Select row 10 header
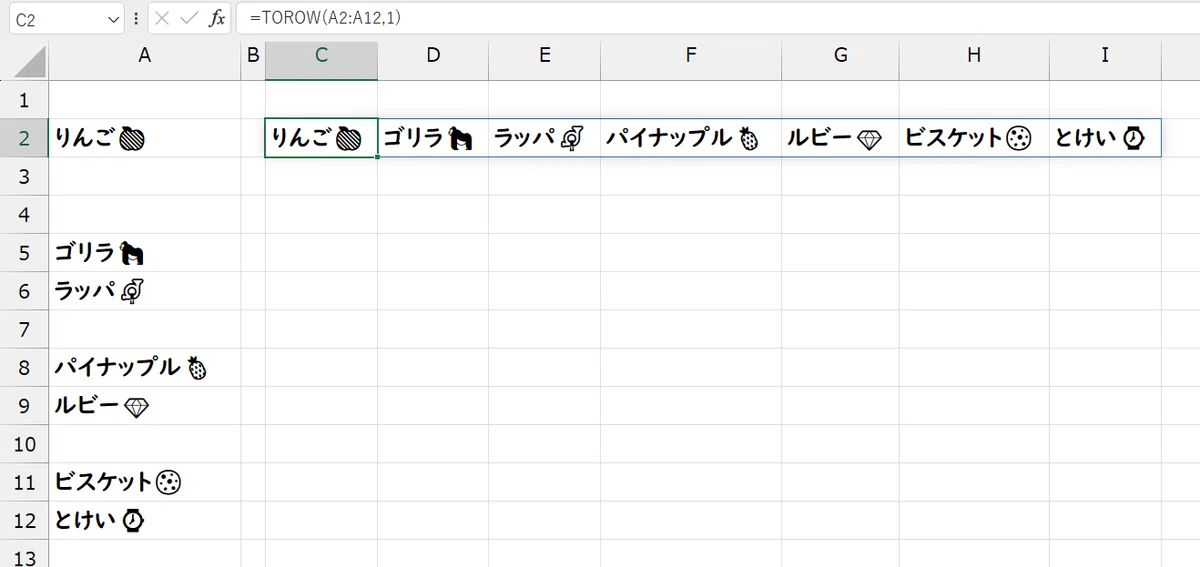 tap(25, 444)
